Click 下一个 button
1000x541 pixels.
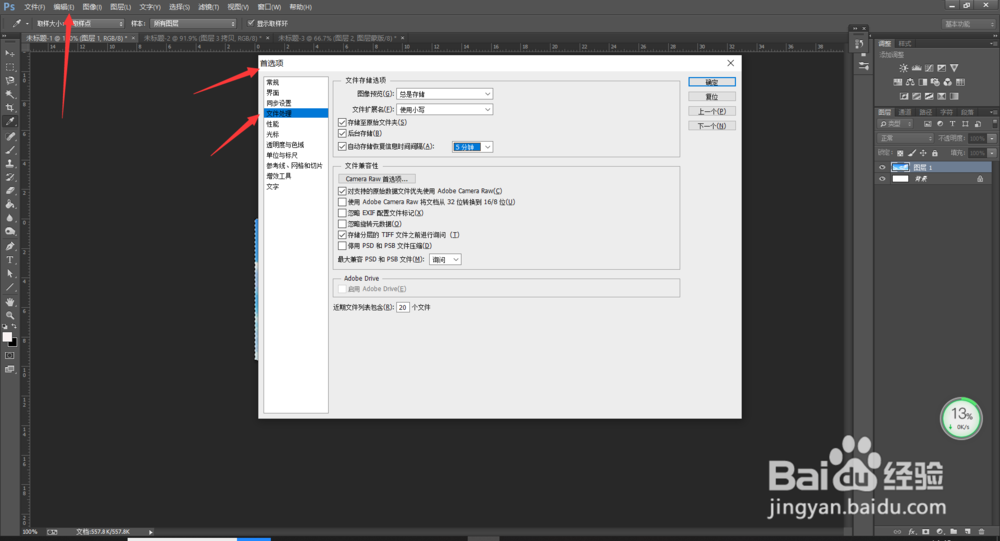point(712,126)
